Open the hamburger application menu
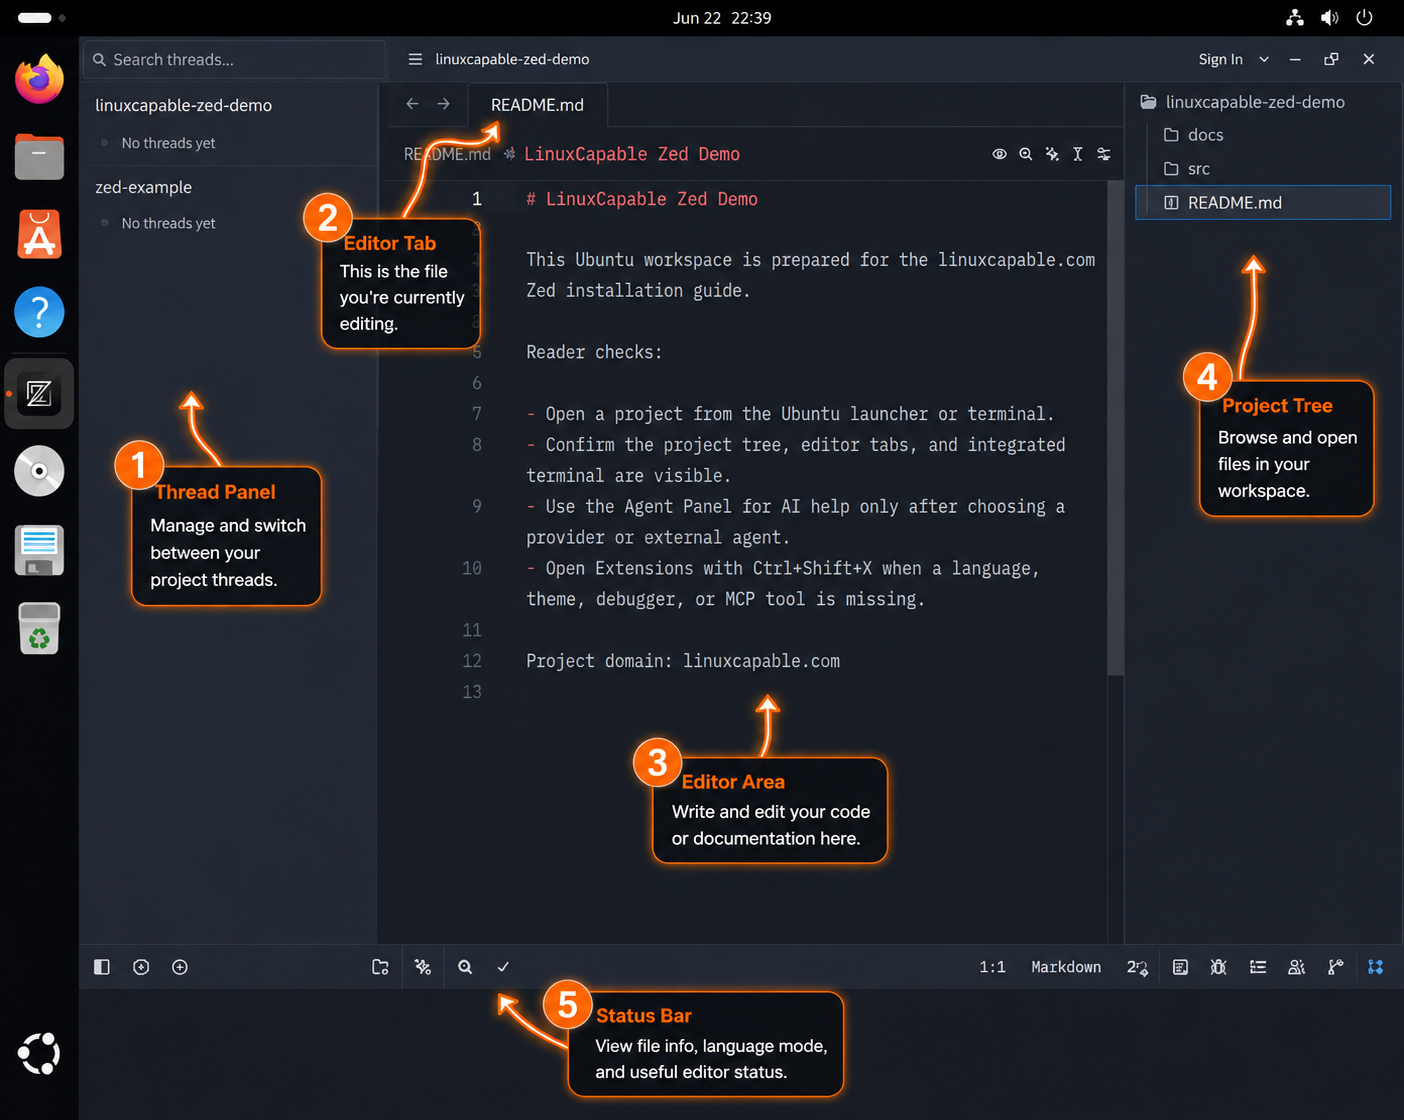 [x=415, y=59]
